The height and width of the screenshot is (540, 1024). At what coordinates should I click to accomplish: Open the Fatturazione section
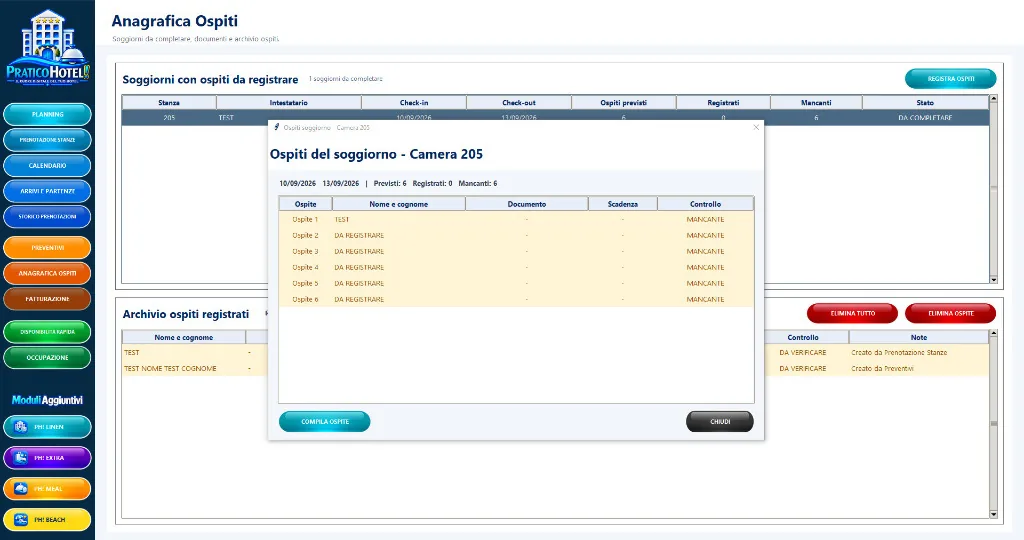pos(48,299)
